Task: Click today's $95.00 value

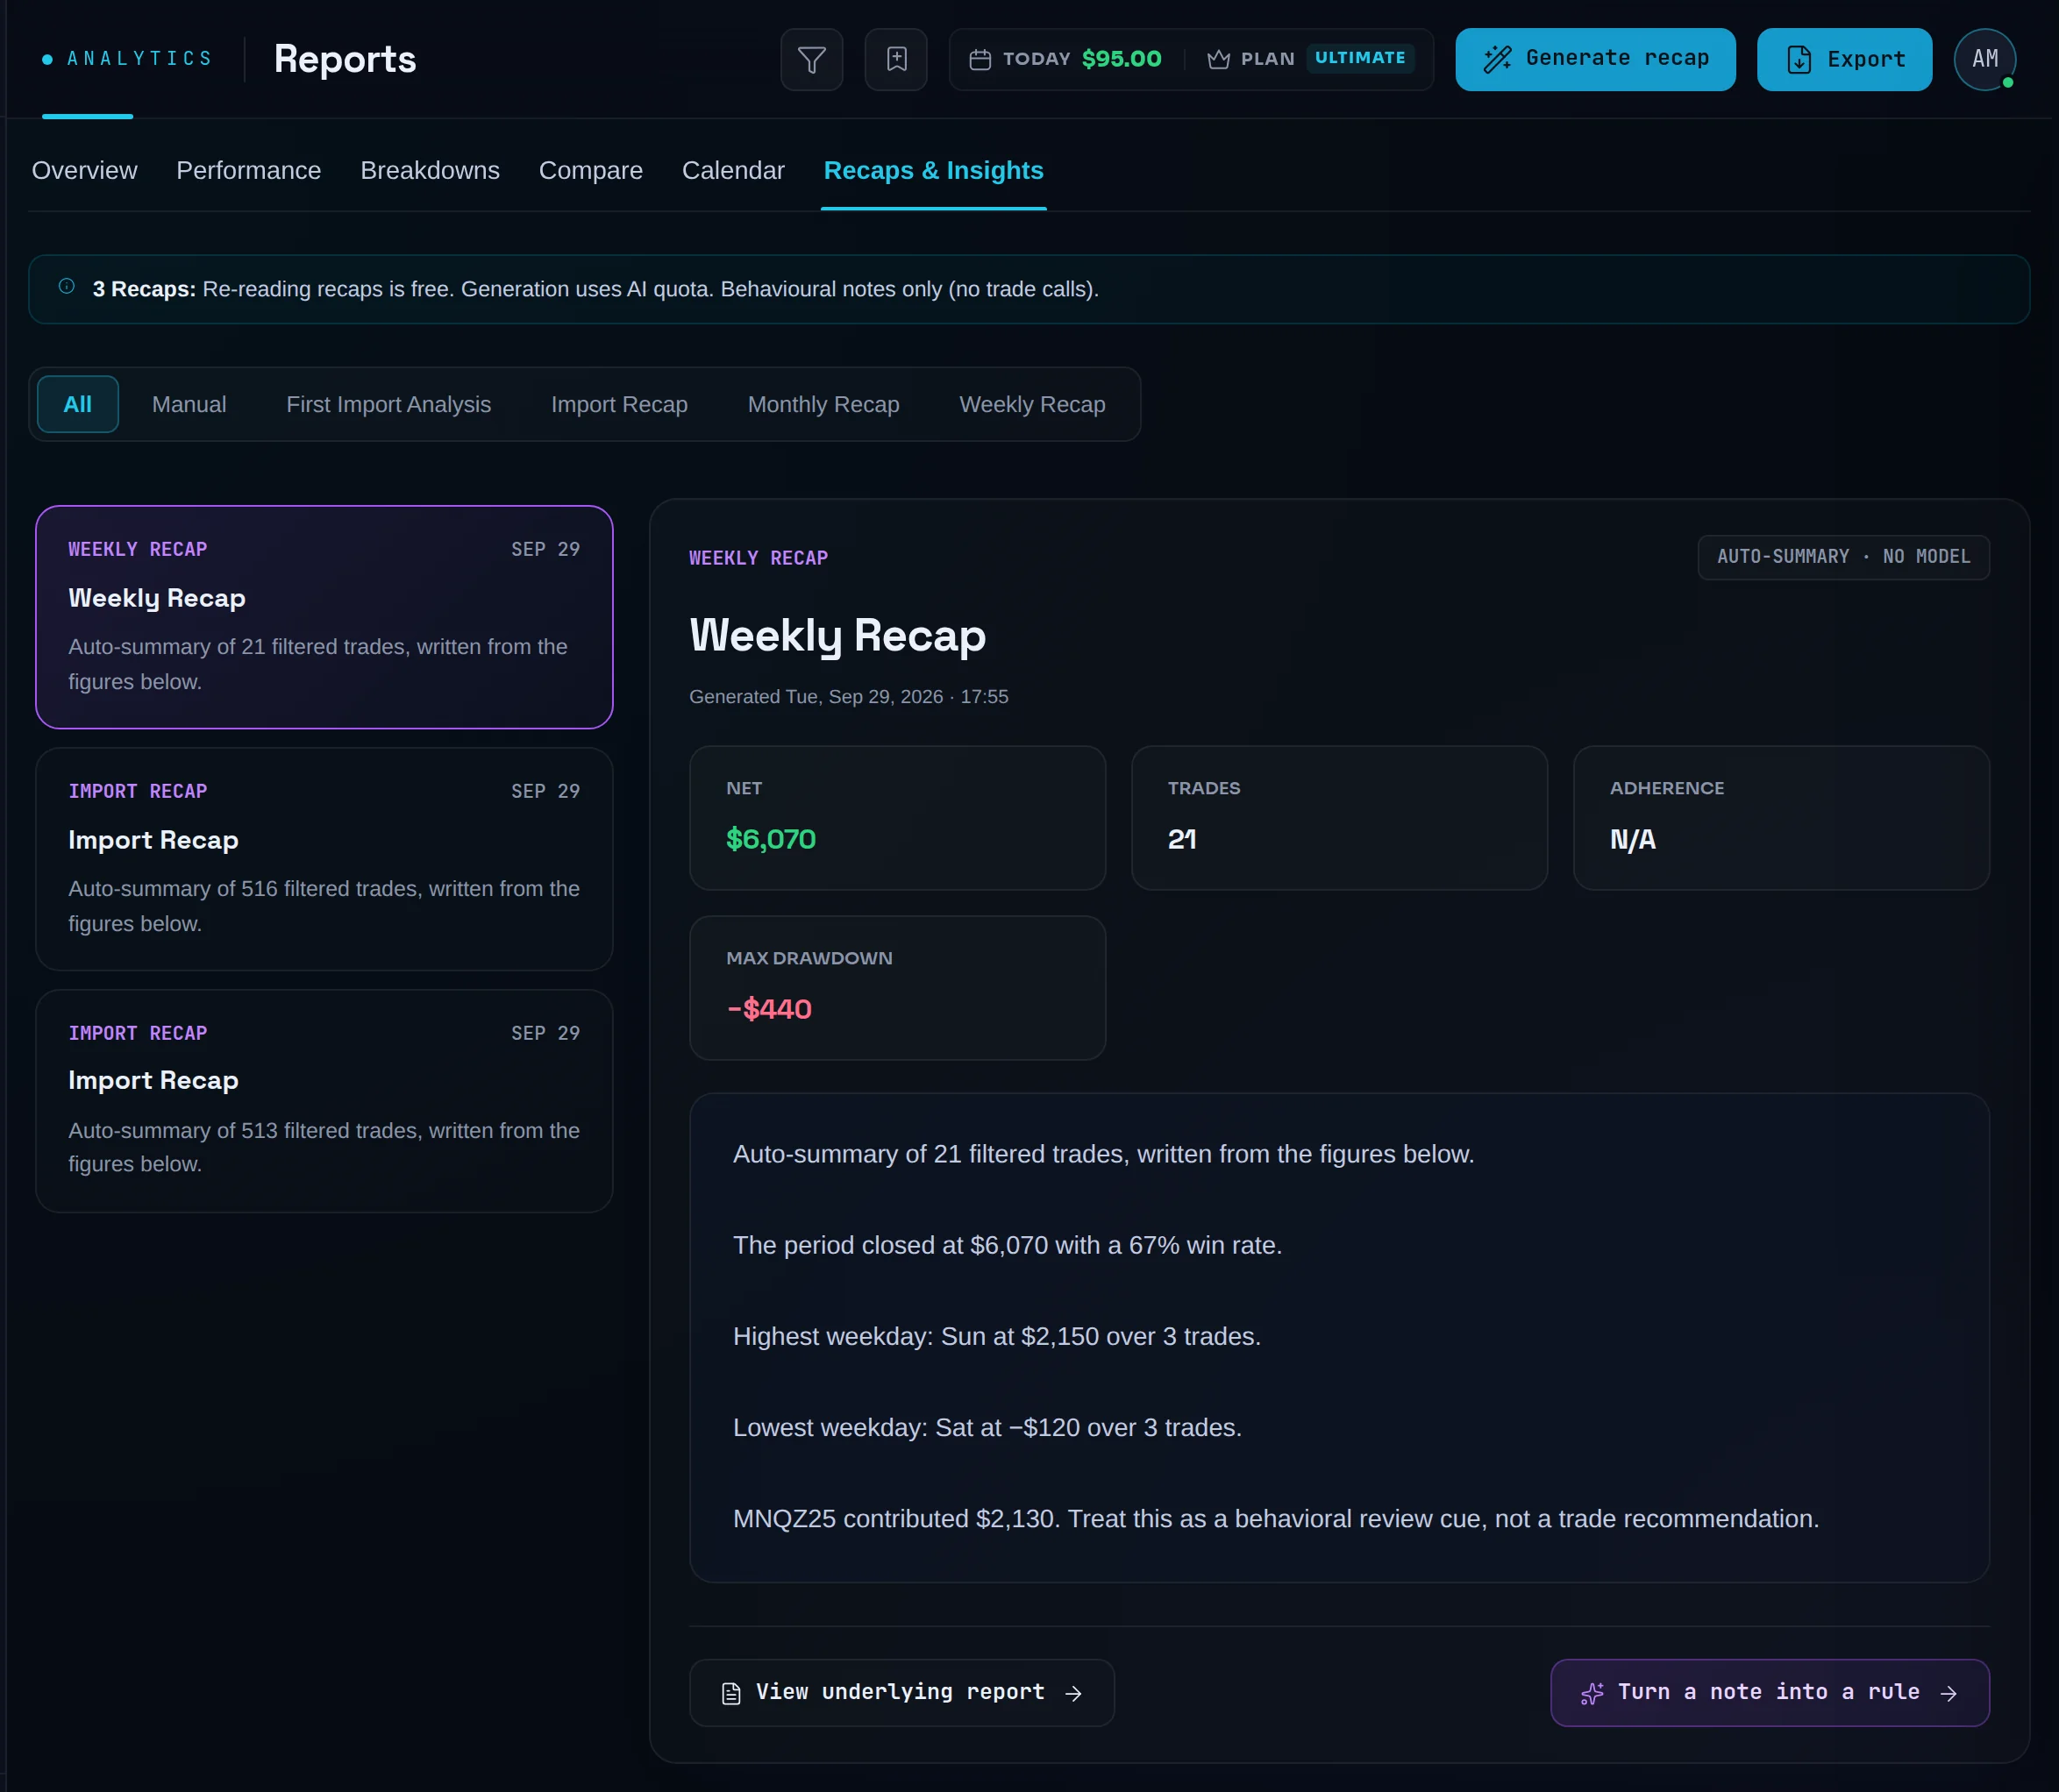Action: (1121, 59)
